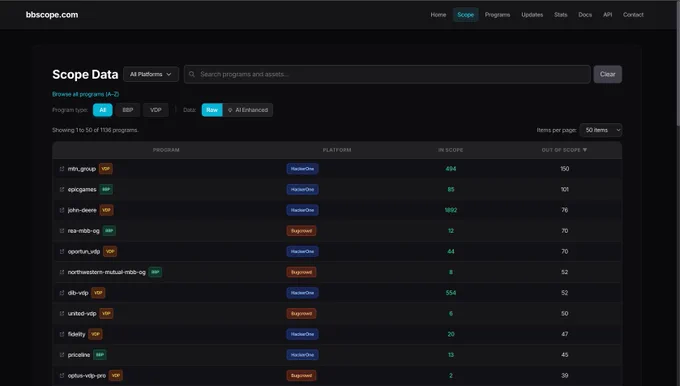Open external link icon for united-vdp
680x386 pixels.
tap(62, 314)
